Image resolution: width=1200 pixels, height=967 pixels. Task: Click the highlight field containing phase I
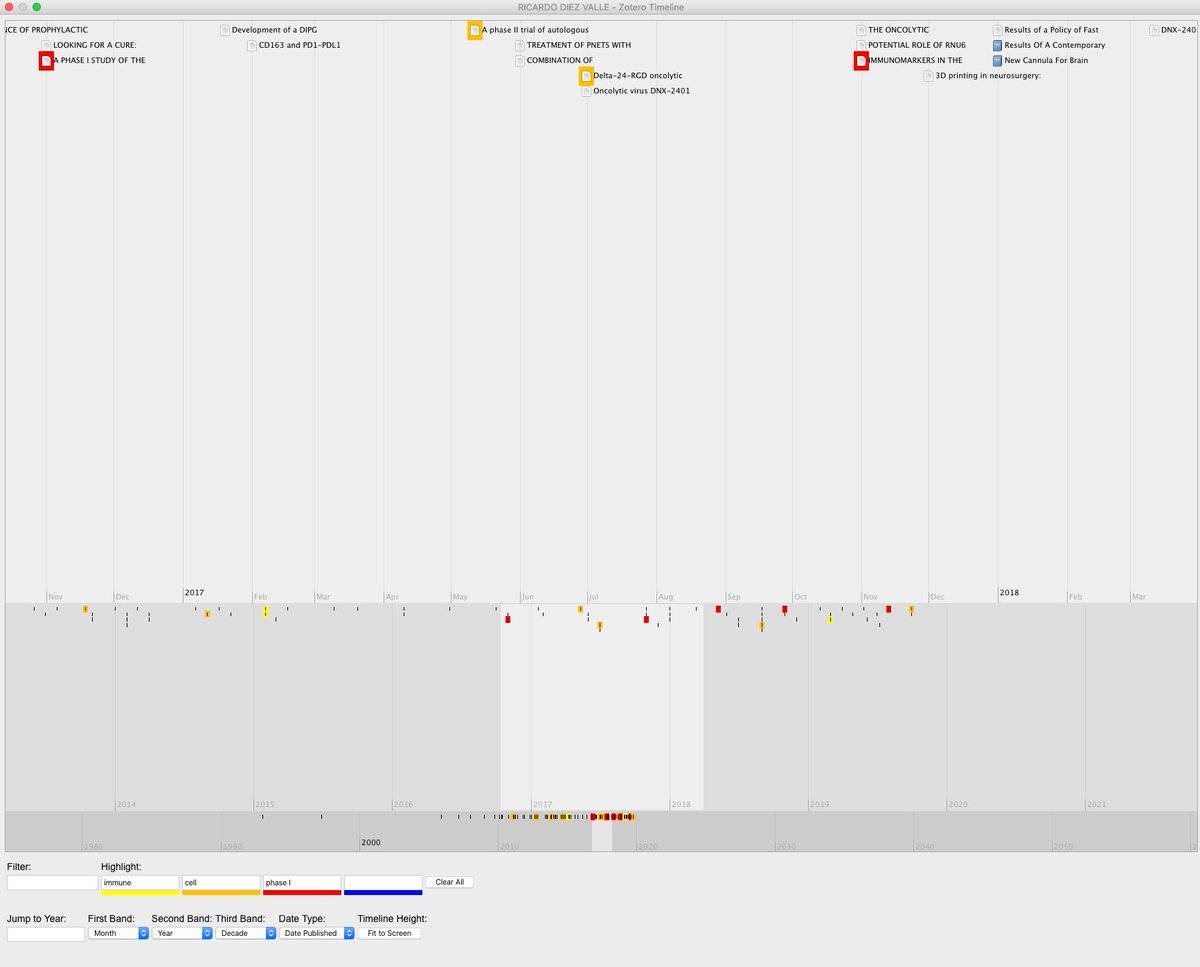[x=302, y=882]
